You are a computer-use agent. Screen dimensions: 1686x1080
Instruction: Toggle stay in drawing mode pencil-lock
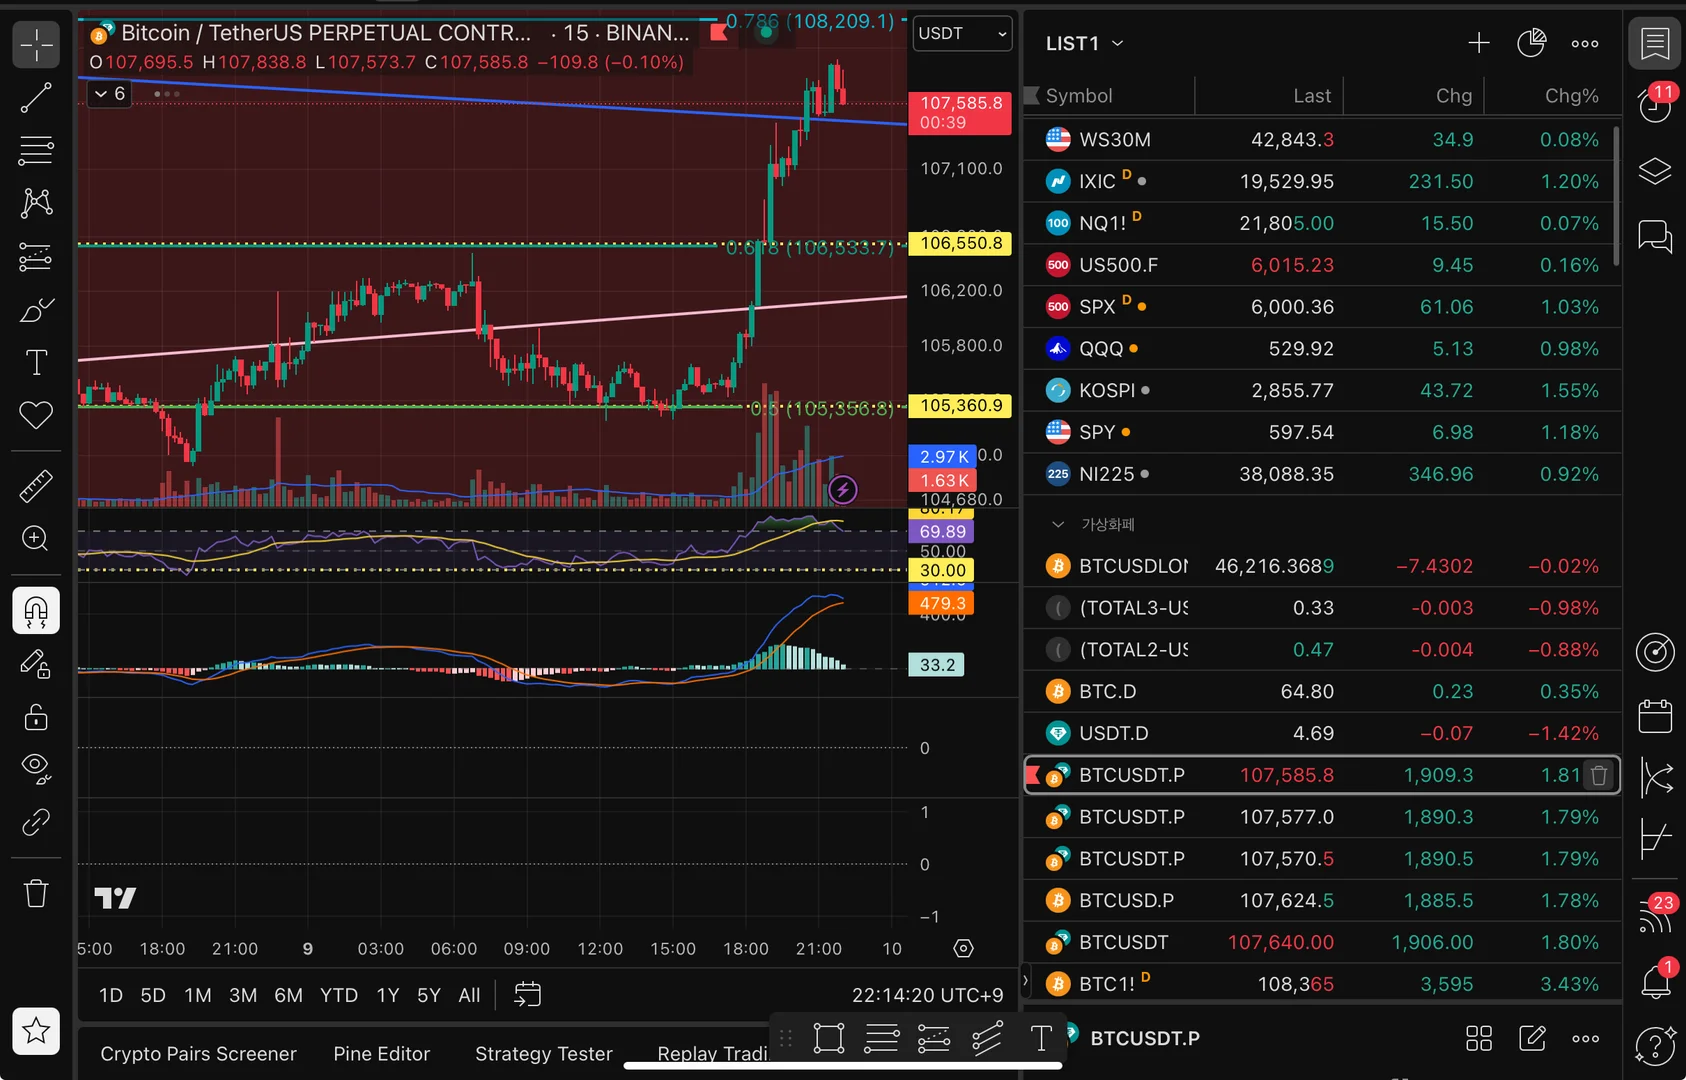[36, 664]
